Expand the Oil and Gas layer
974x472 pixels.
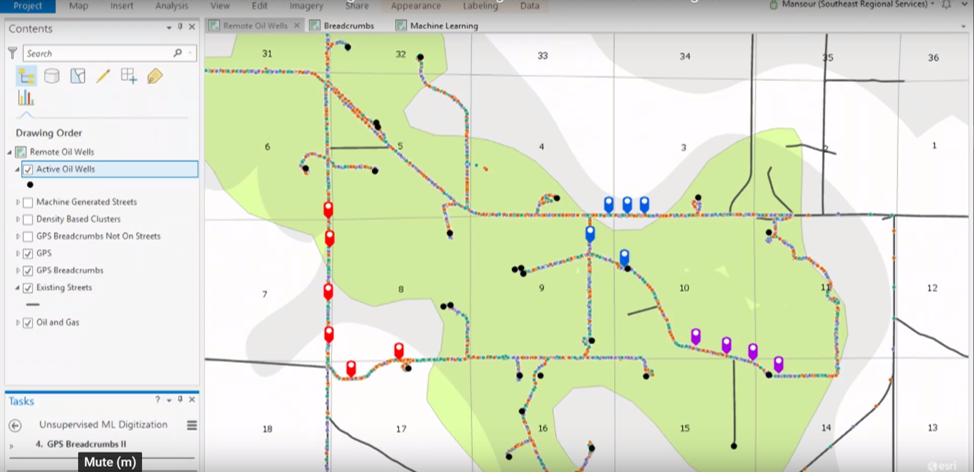pos(17,323)
